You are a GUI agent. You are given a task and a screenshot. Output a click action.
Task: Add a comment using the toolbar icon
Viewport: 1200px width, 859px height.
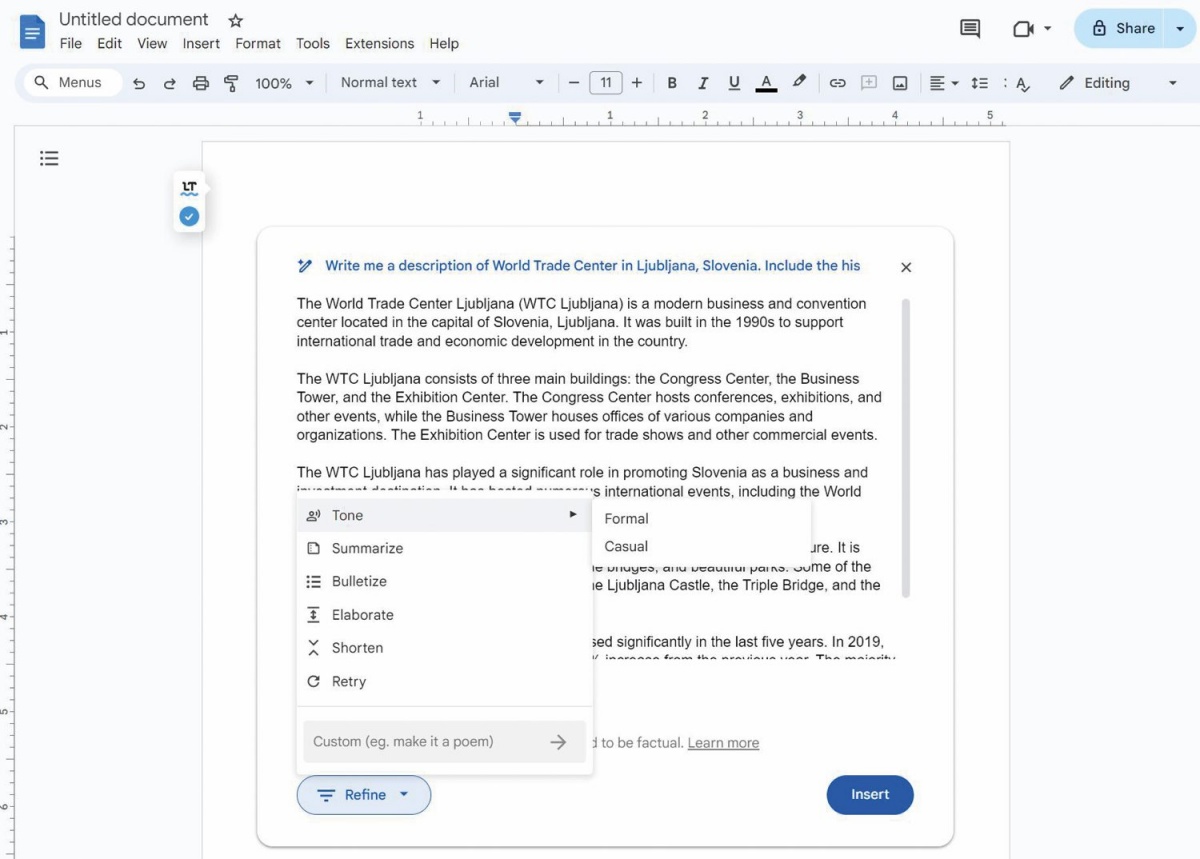click(869, 83)
